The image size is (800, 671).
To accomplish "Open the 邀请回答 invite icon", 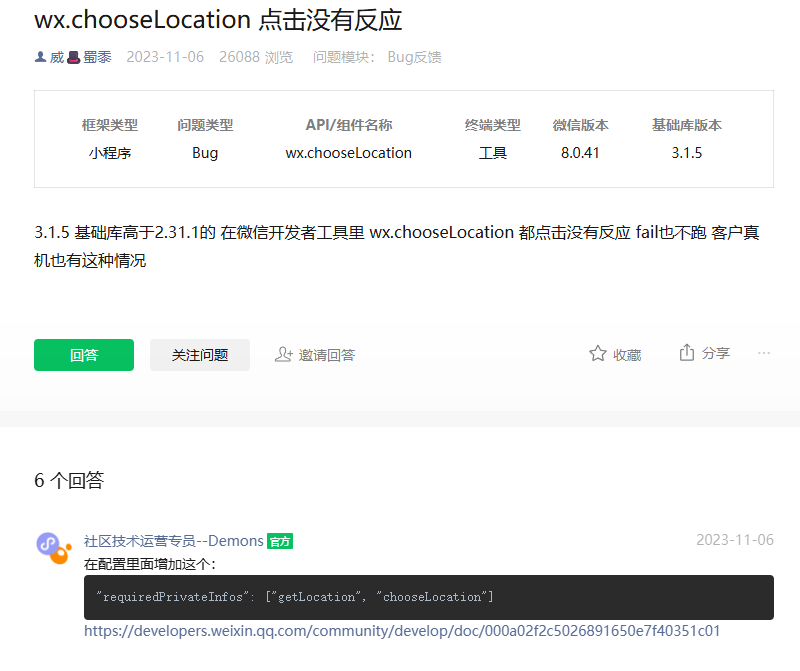I will pyautogui.click(x=282, y=352).
